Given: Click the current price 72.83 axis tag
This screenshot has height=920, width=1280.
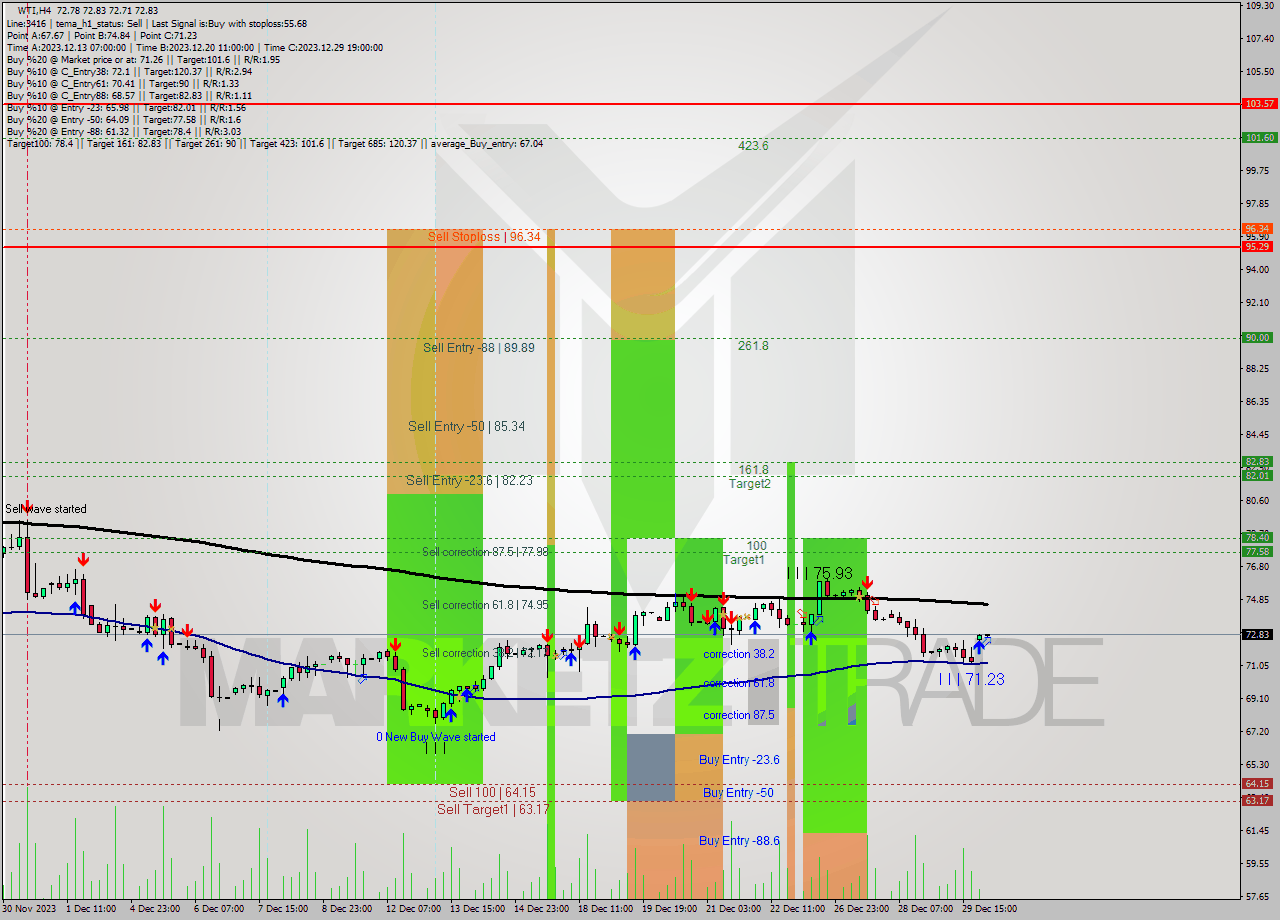Looking at the screenshot, I should [1258, 634].
